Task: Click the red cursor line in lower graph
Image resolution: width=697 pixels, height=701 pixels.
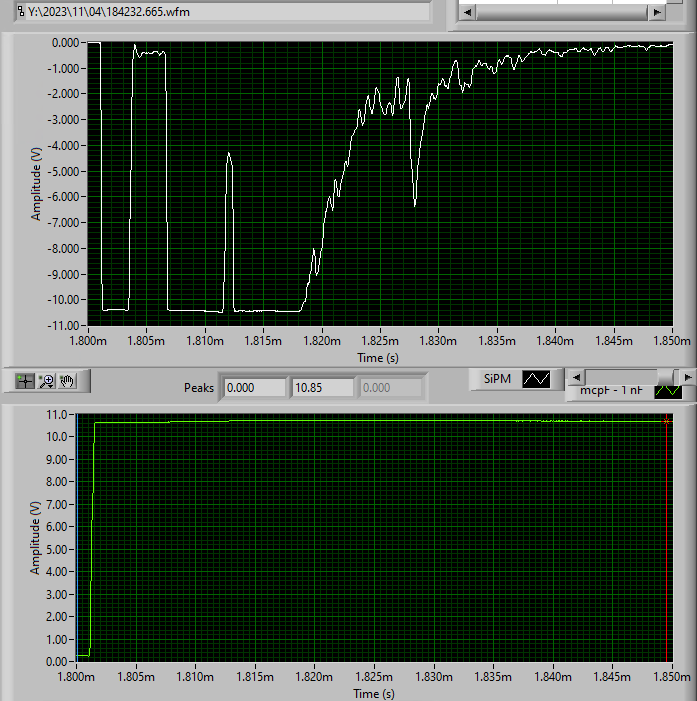Action: tap(667, 536)
